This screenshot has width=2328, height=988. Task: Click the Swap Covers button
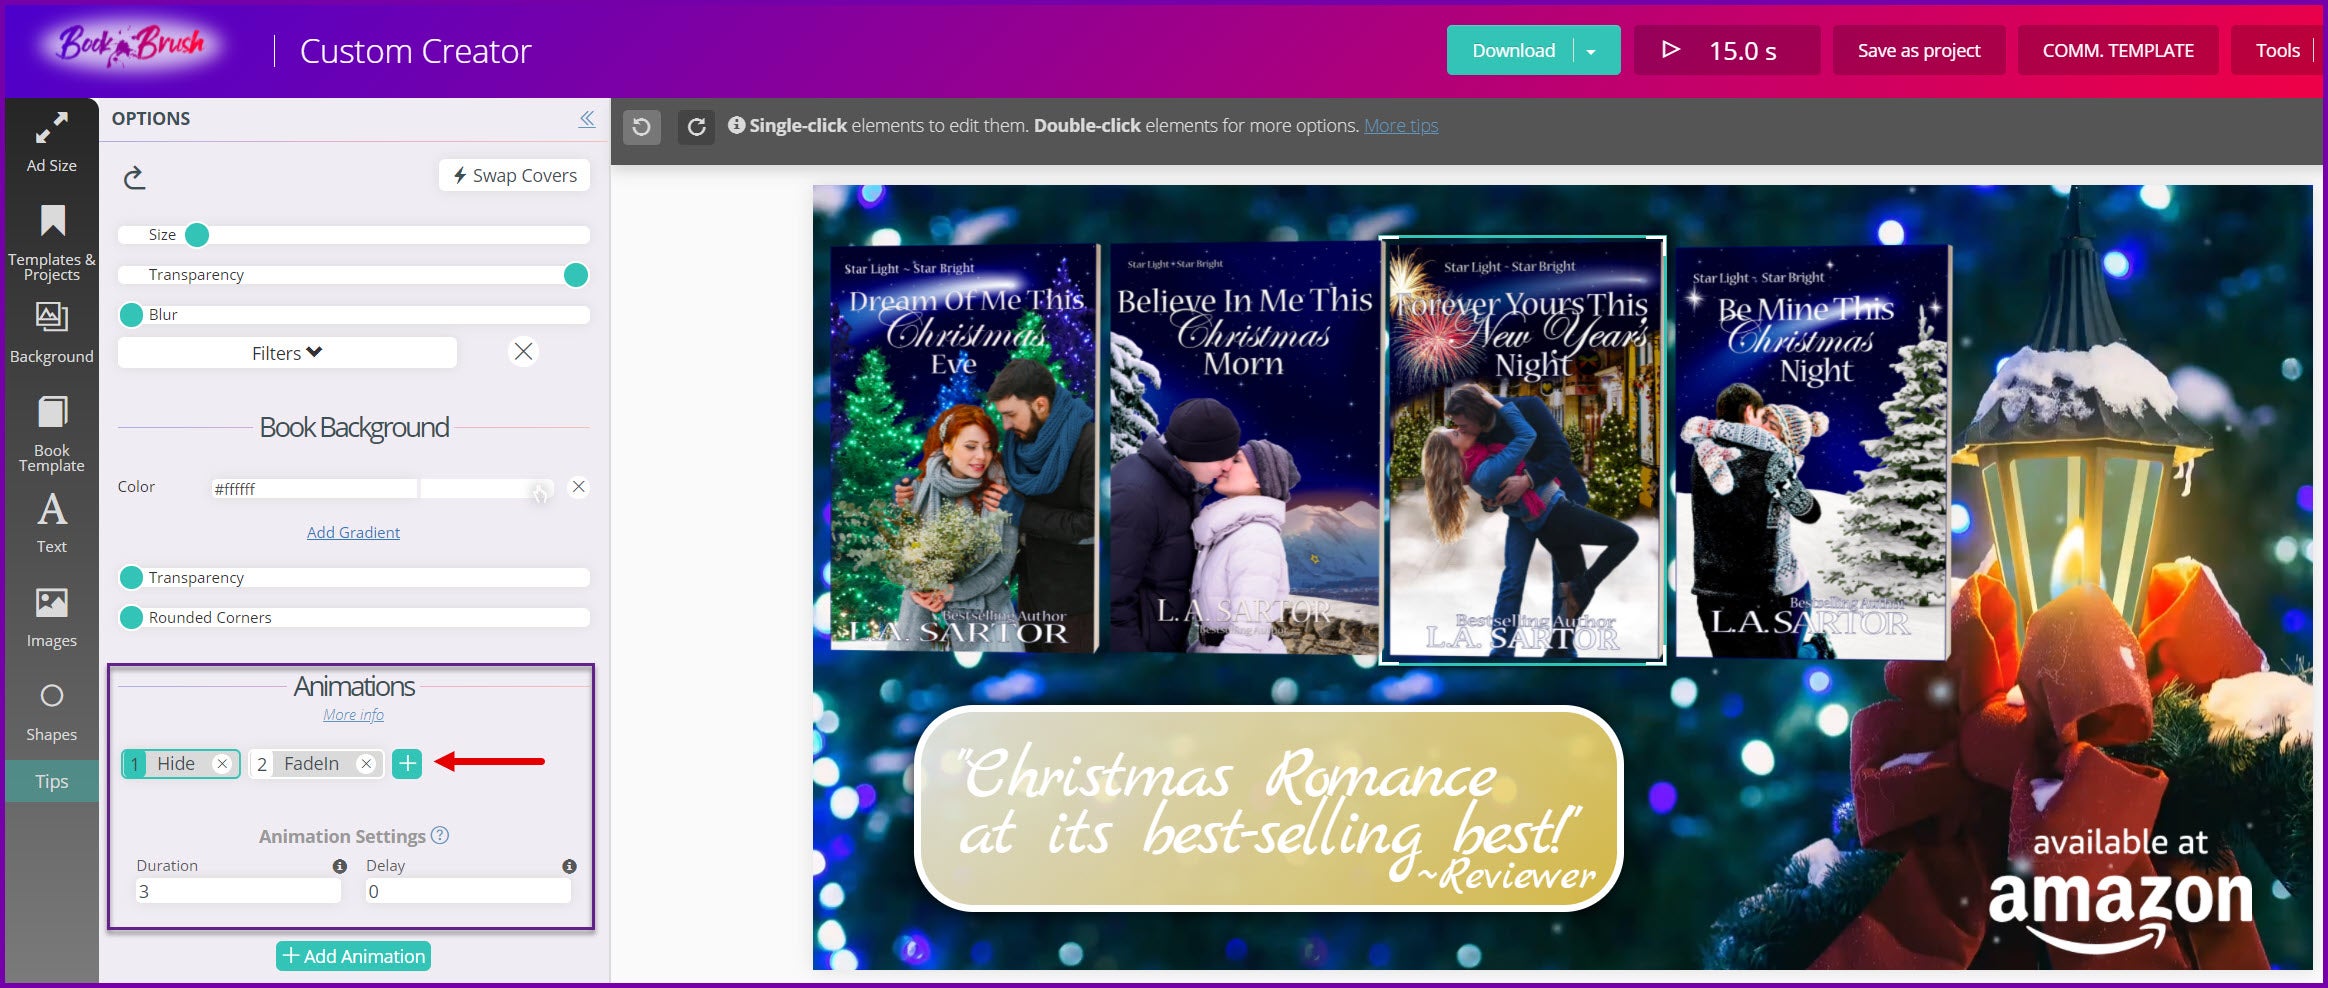click(x=515, y=176)
